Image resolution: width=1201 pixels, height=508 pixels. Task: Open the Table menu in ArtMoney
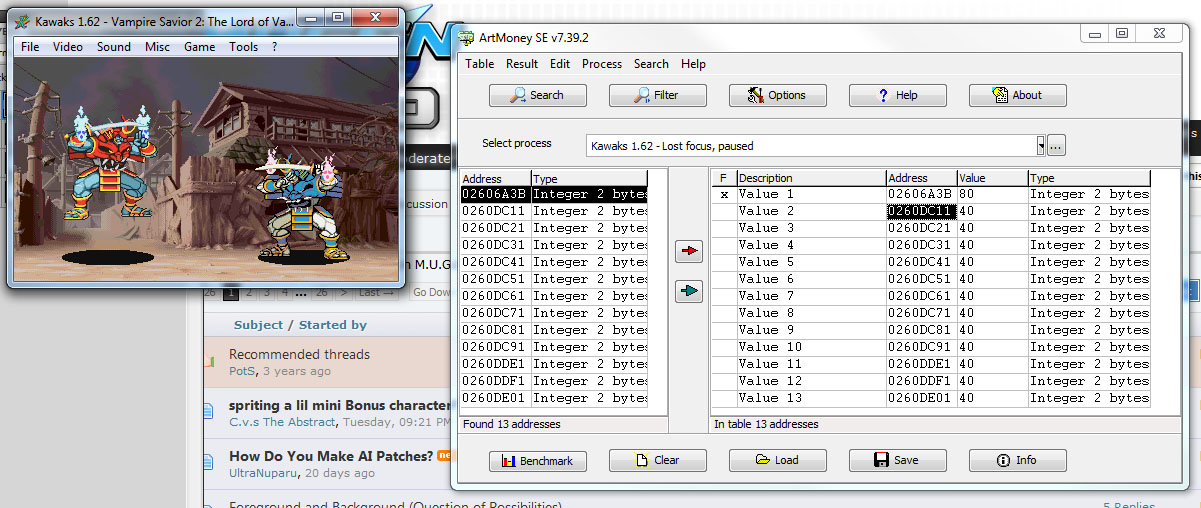480,64
